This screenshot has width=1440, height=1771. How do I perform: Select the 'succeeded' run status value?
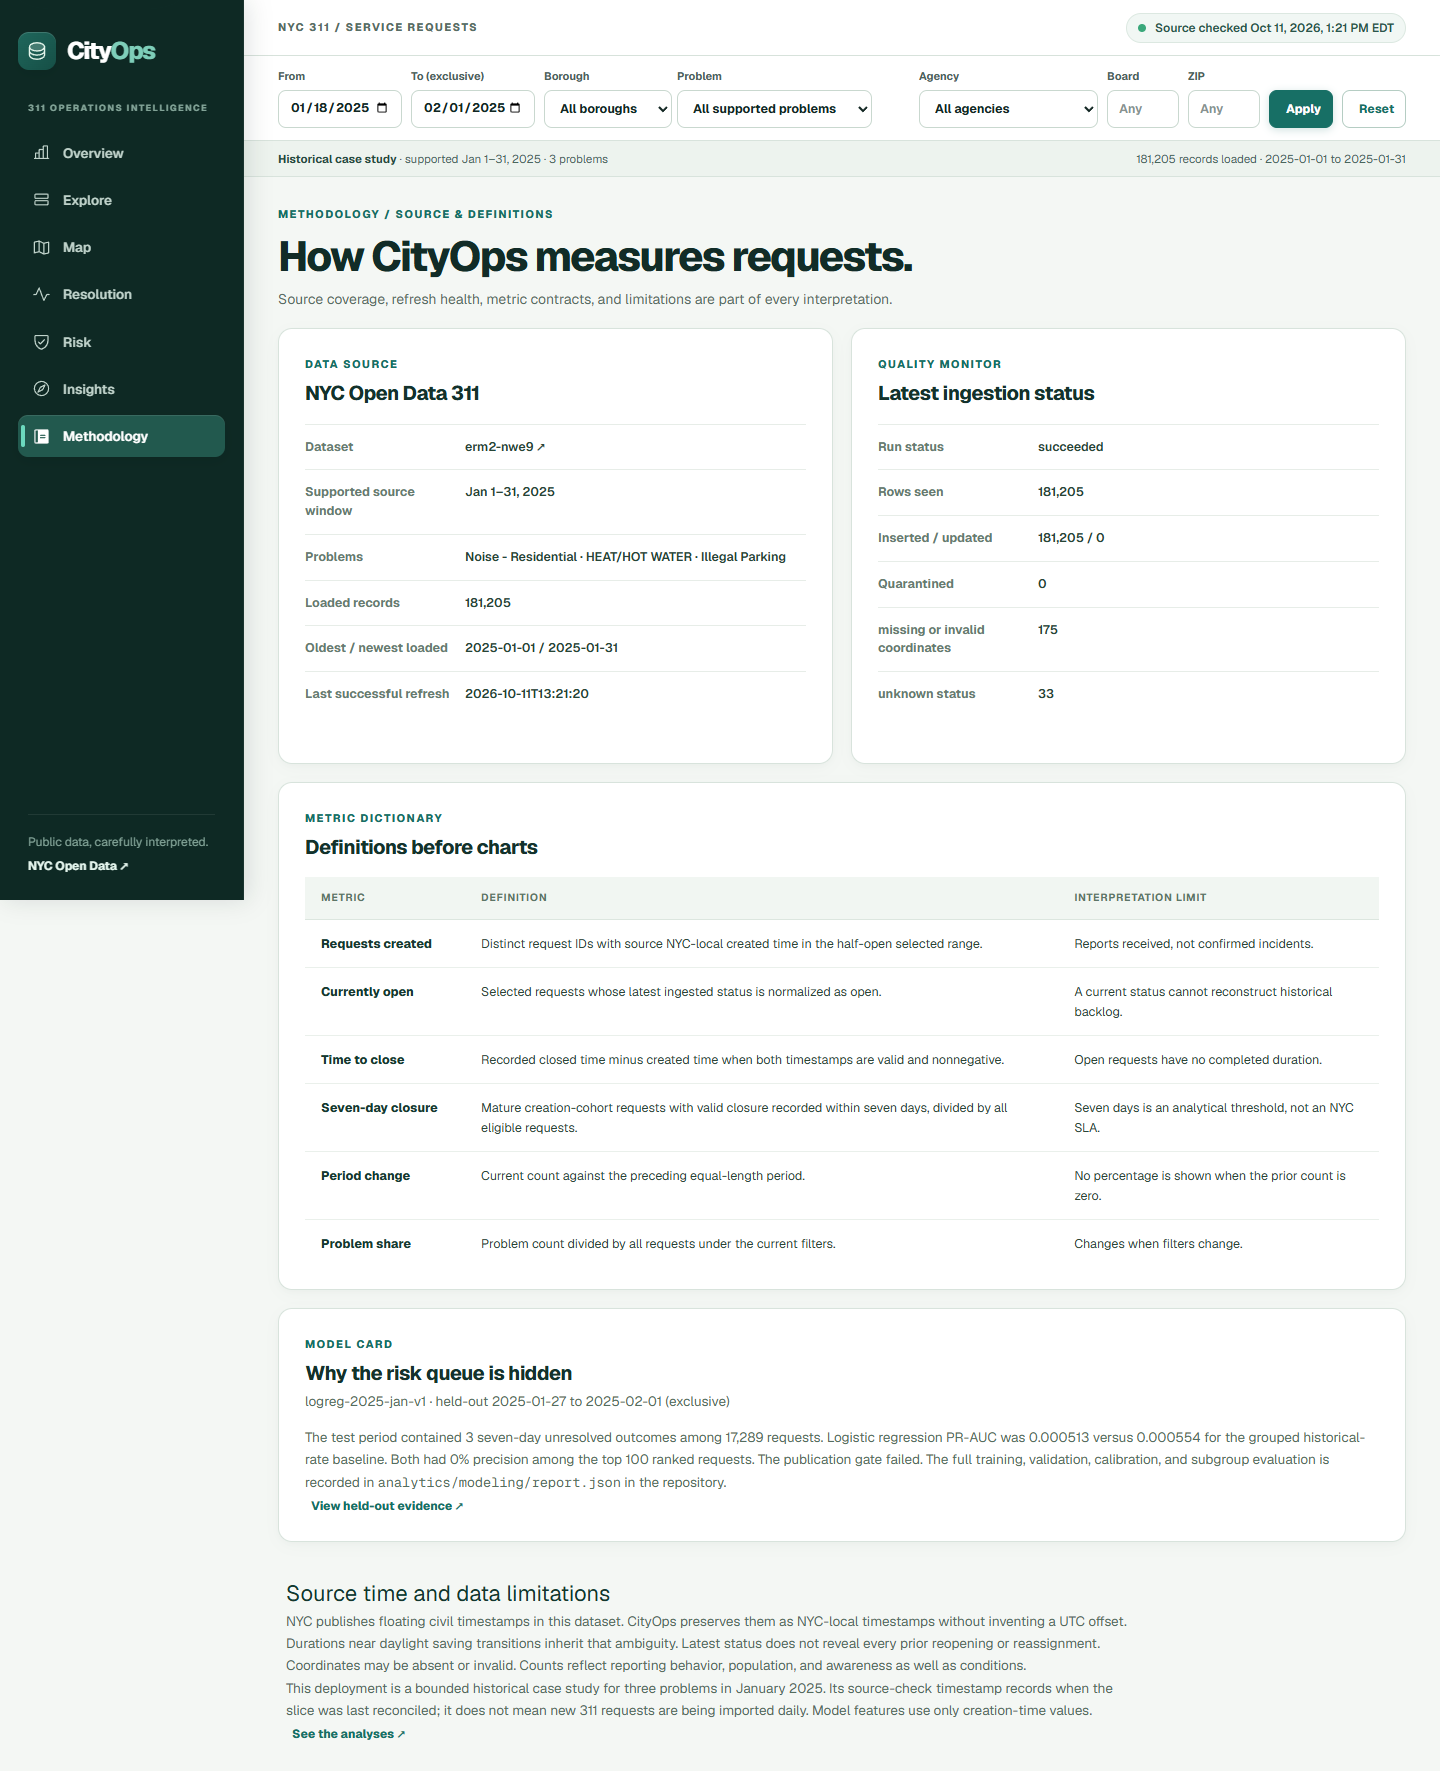(x=1071, y=447)
